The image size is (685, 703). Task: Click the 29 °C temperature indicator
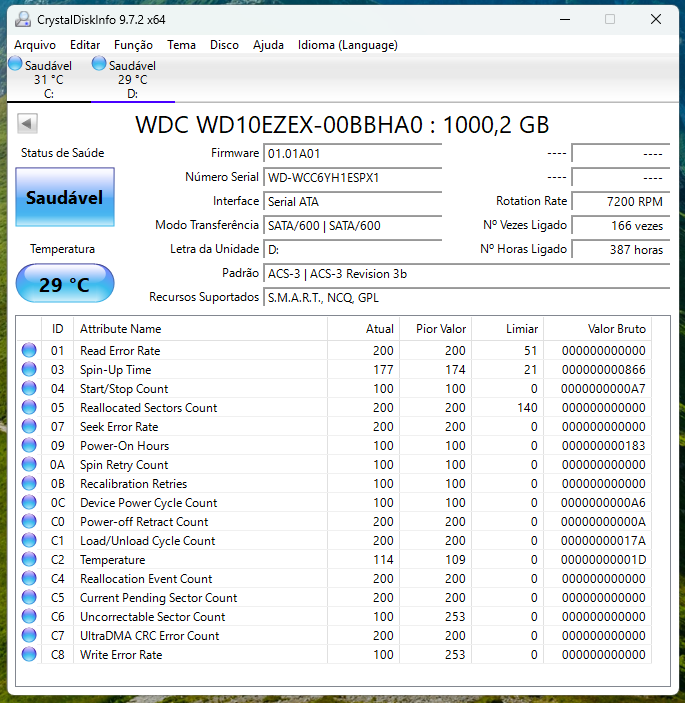pyautogui.click(x=65, y=285)
